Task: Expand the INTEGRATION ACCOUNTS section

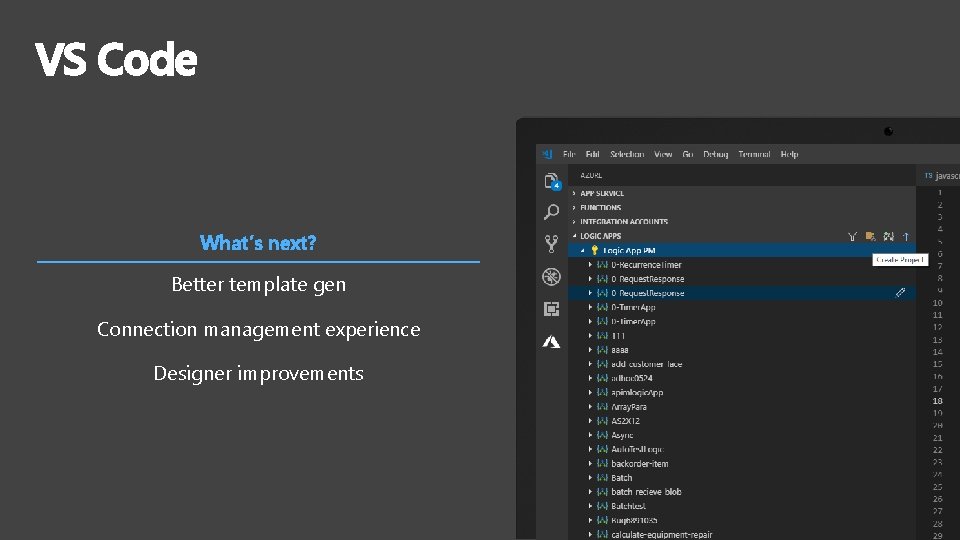Action: 574,222
